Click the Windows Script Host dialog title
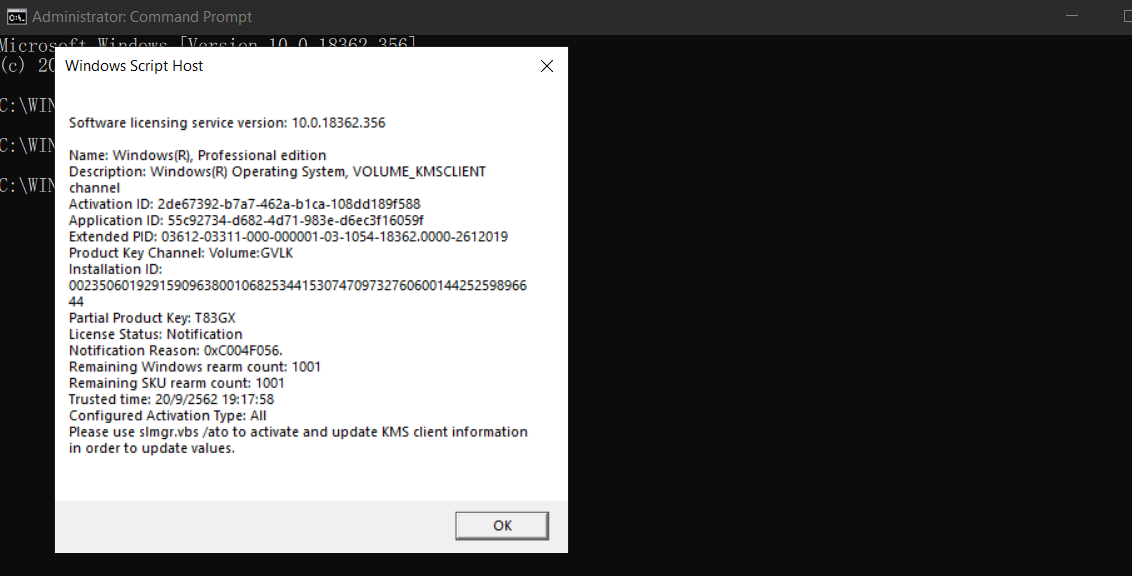The width and height of the screenshot is (1132, 576). pos(134,66)
